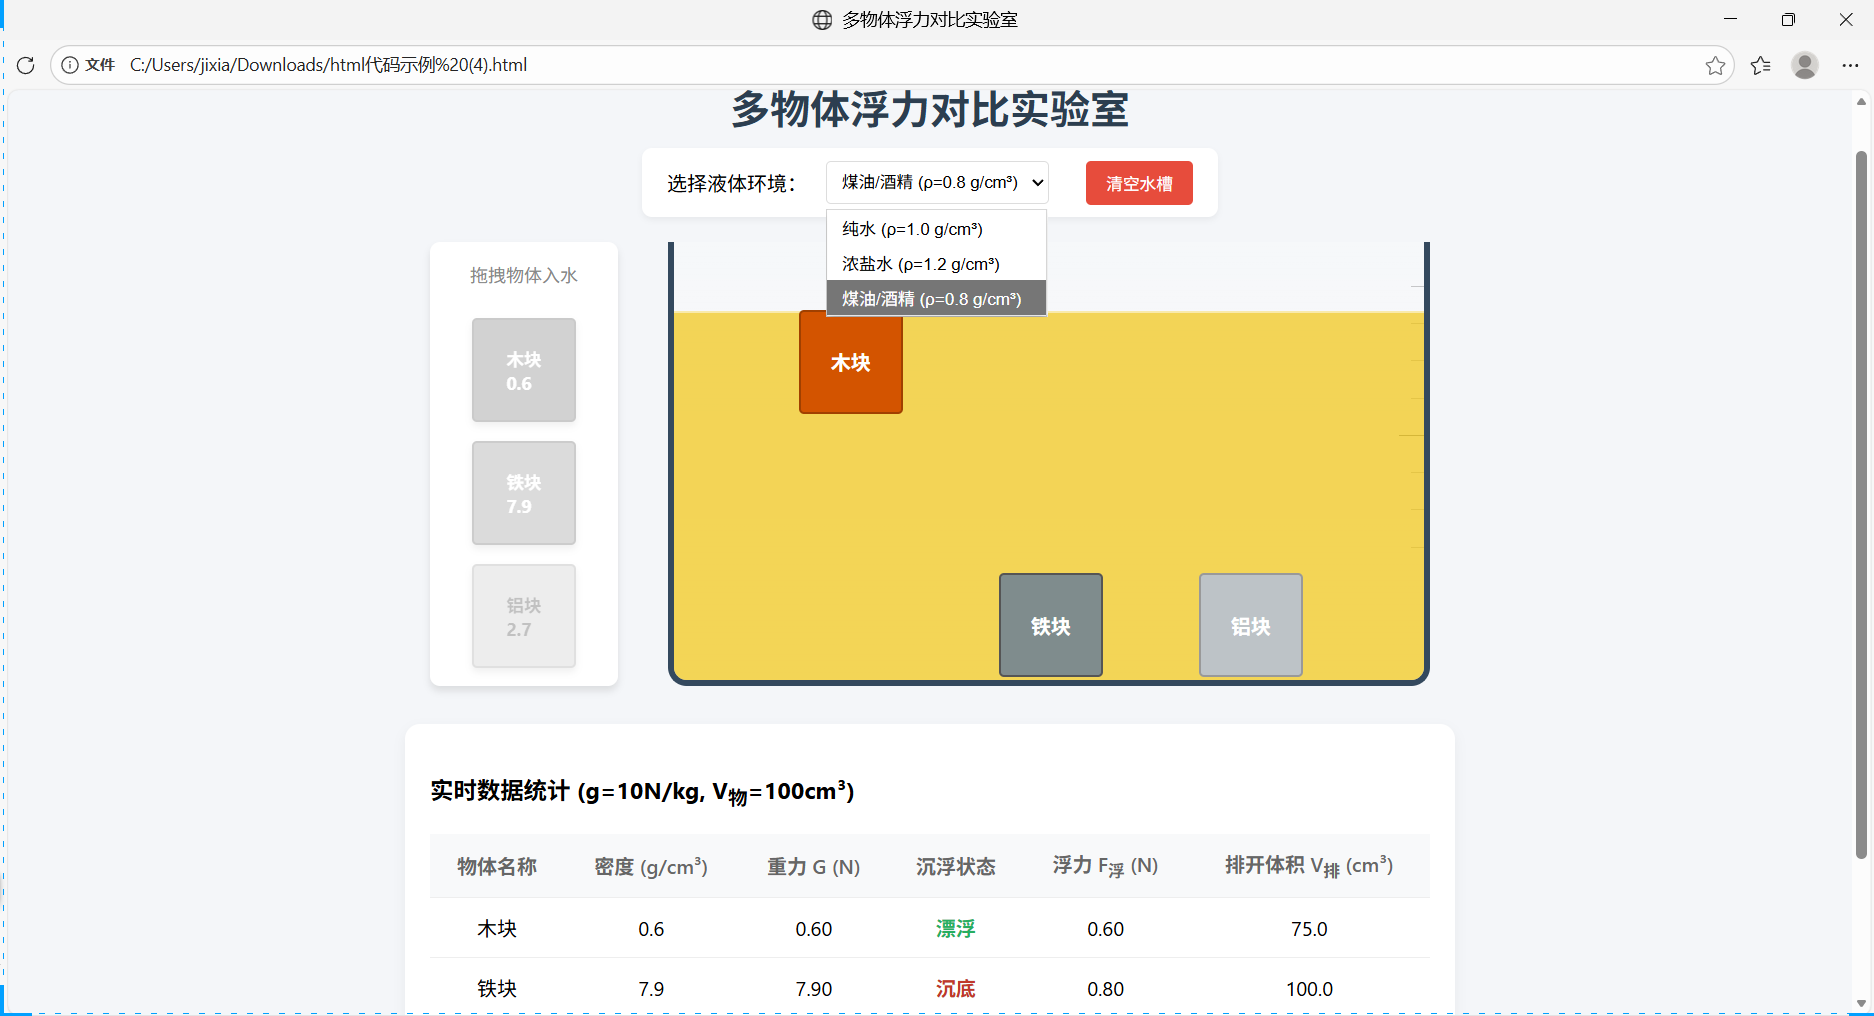This screenshot has height=1016, width=1874.
Task: Open the browser settings ellipsis menu
Action: [1851, 64]
